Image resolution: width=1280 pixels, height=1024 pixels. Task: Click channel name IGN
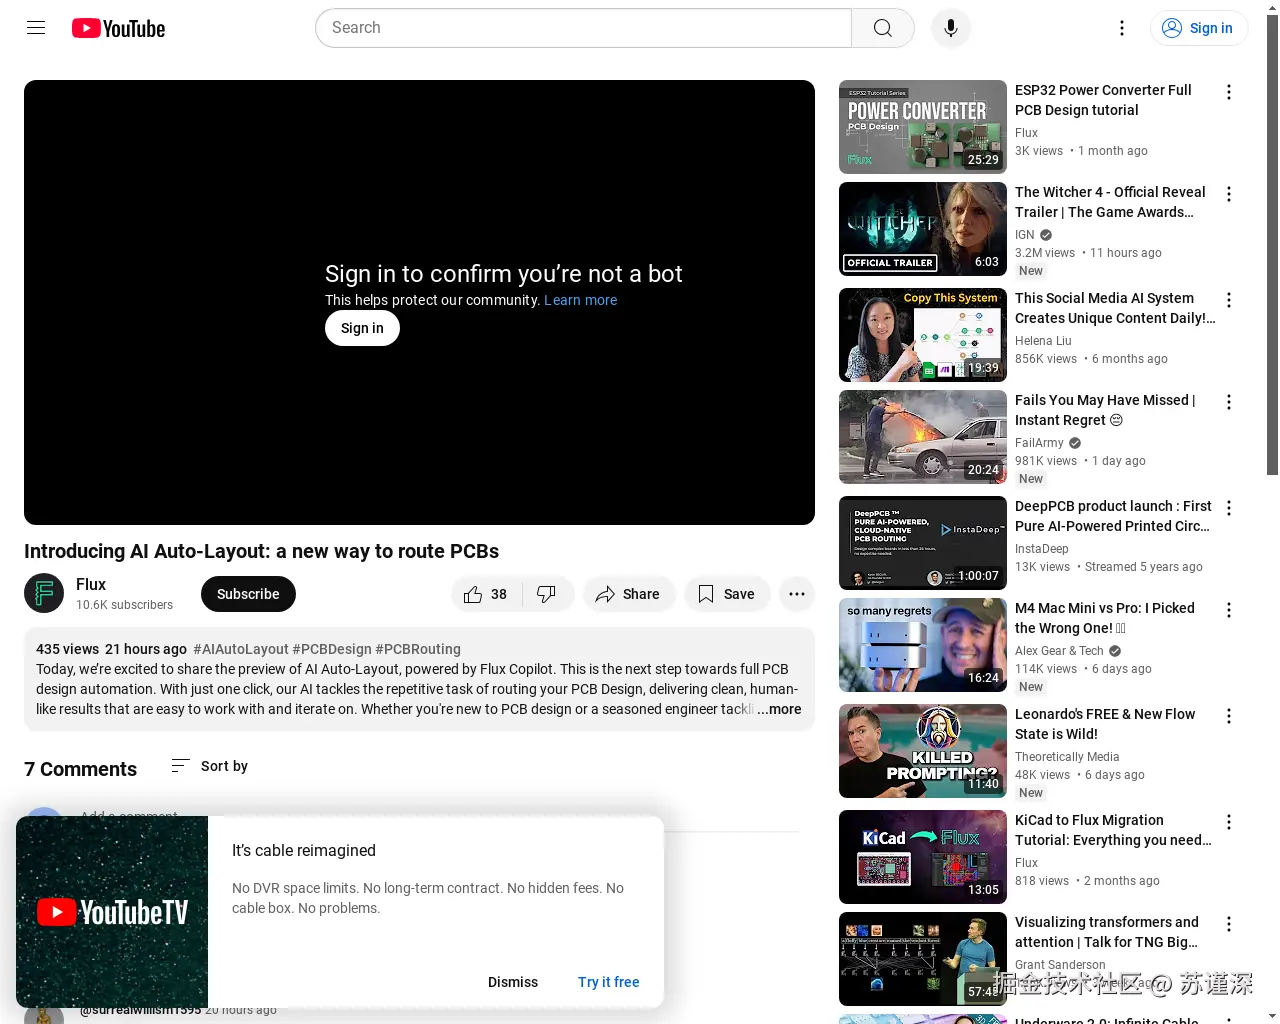pos(1025,235)
